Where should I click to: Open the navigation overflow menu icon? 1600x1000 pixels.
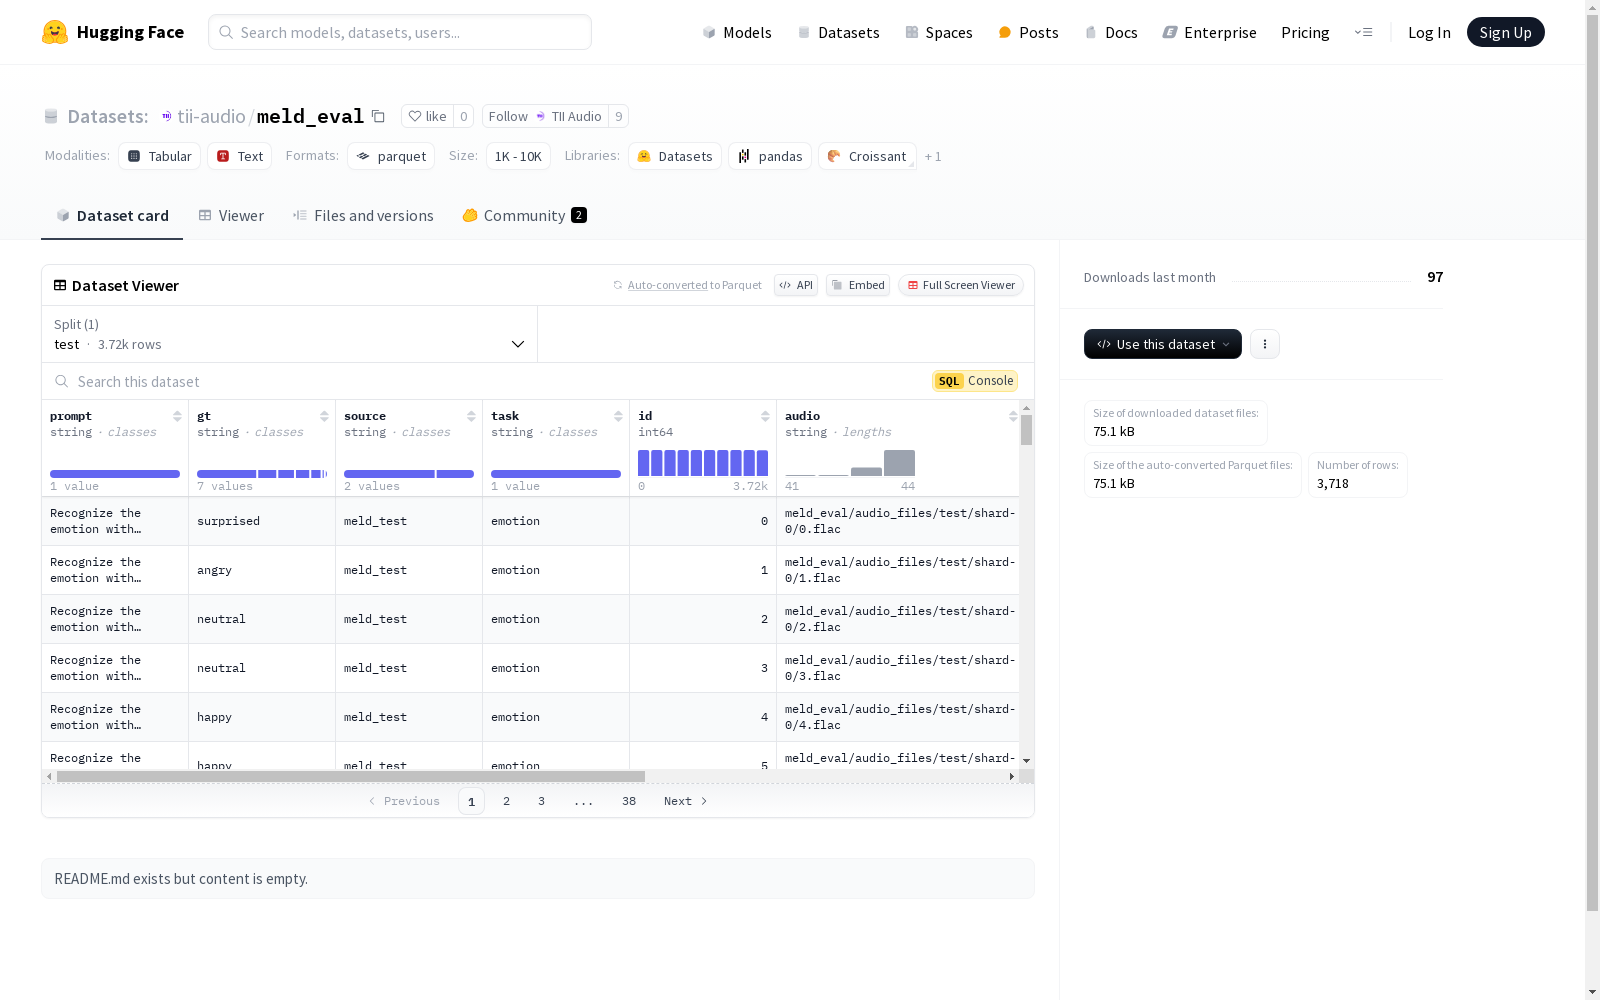pos(1363,32)
